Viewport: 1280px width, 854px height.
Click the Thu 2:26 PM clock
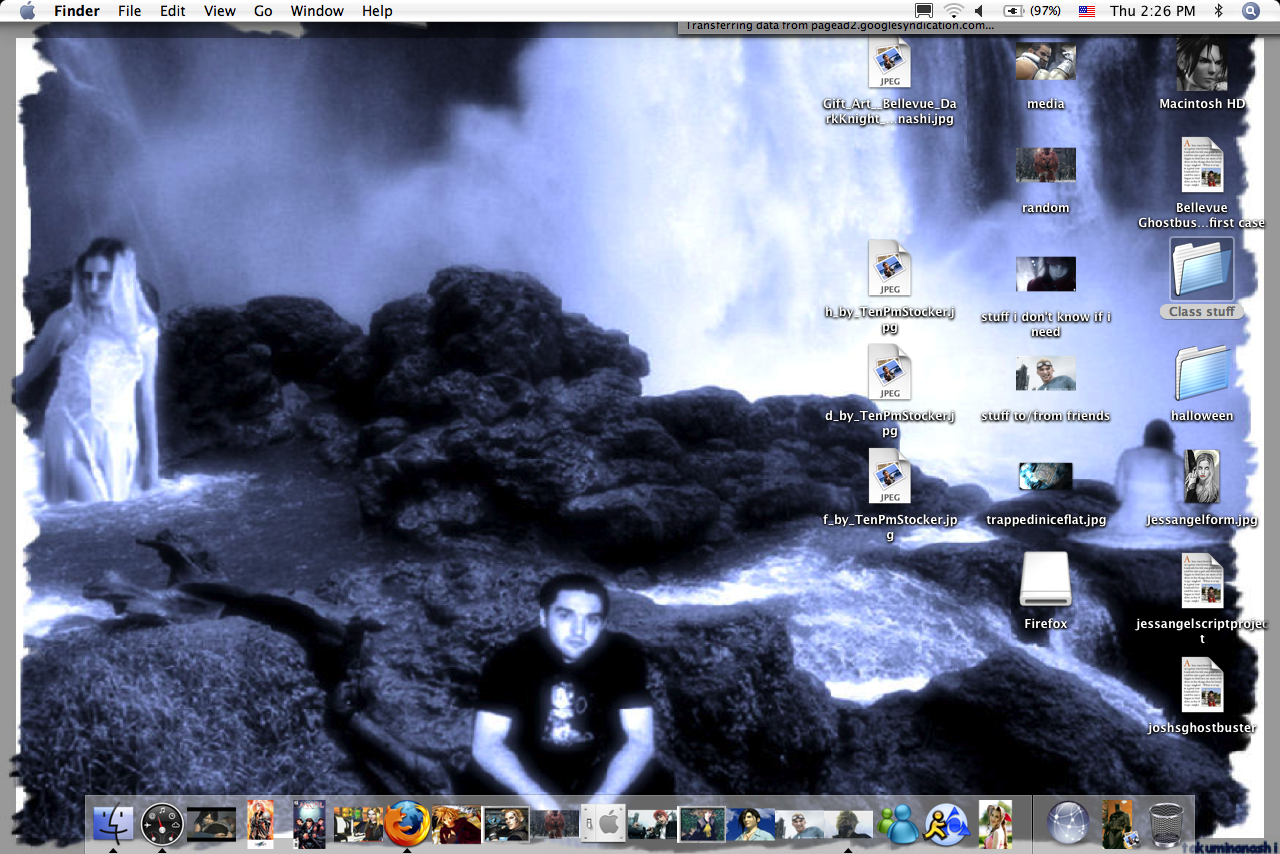pos(1152,11)
